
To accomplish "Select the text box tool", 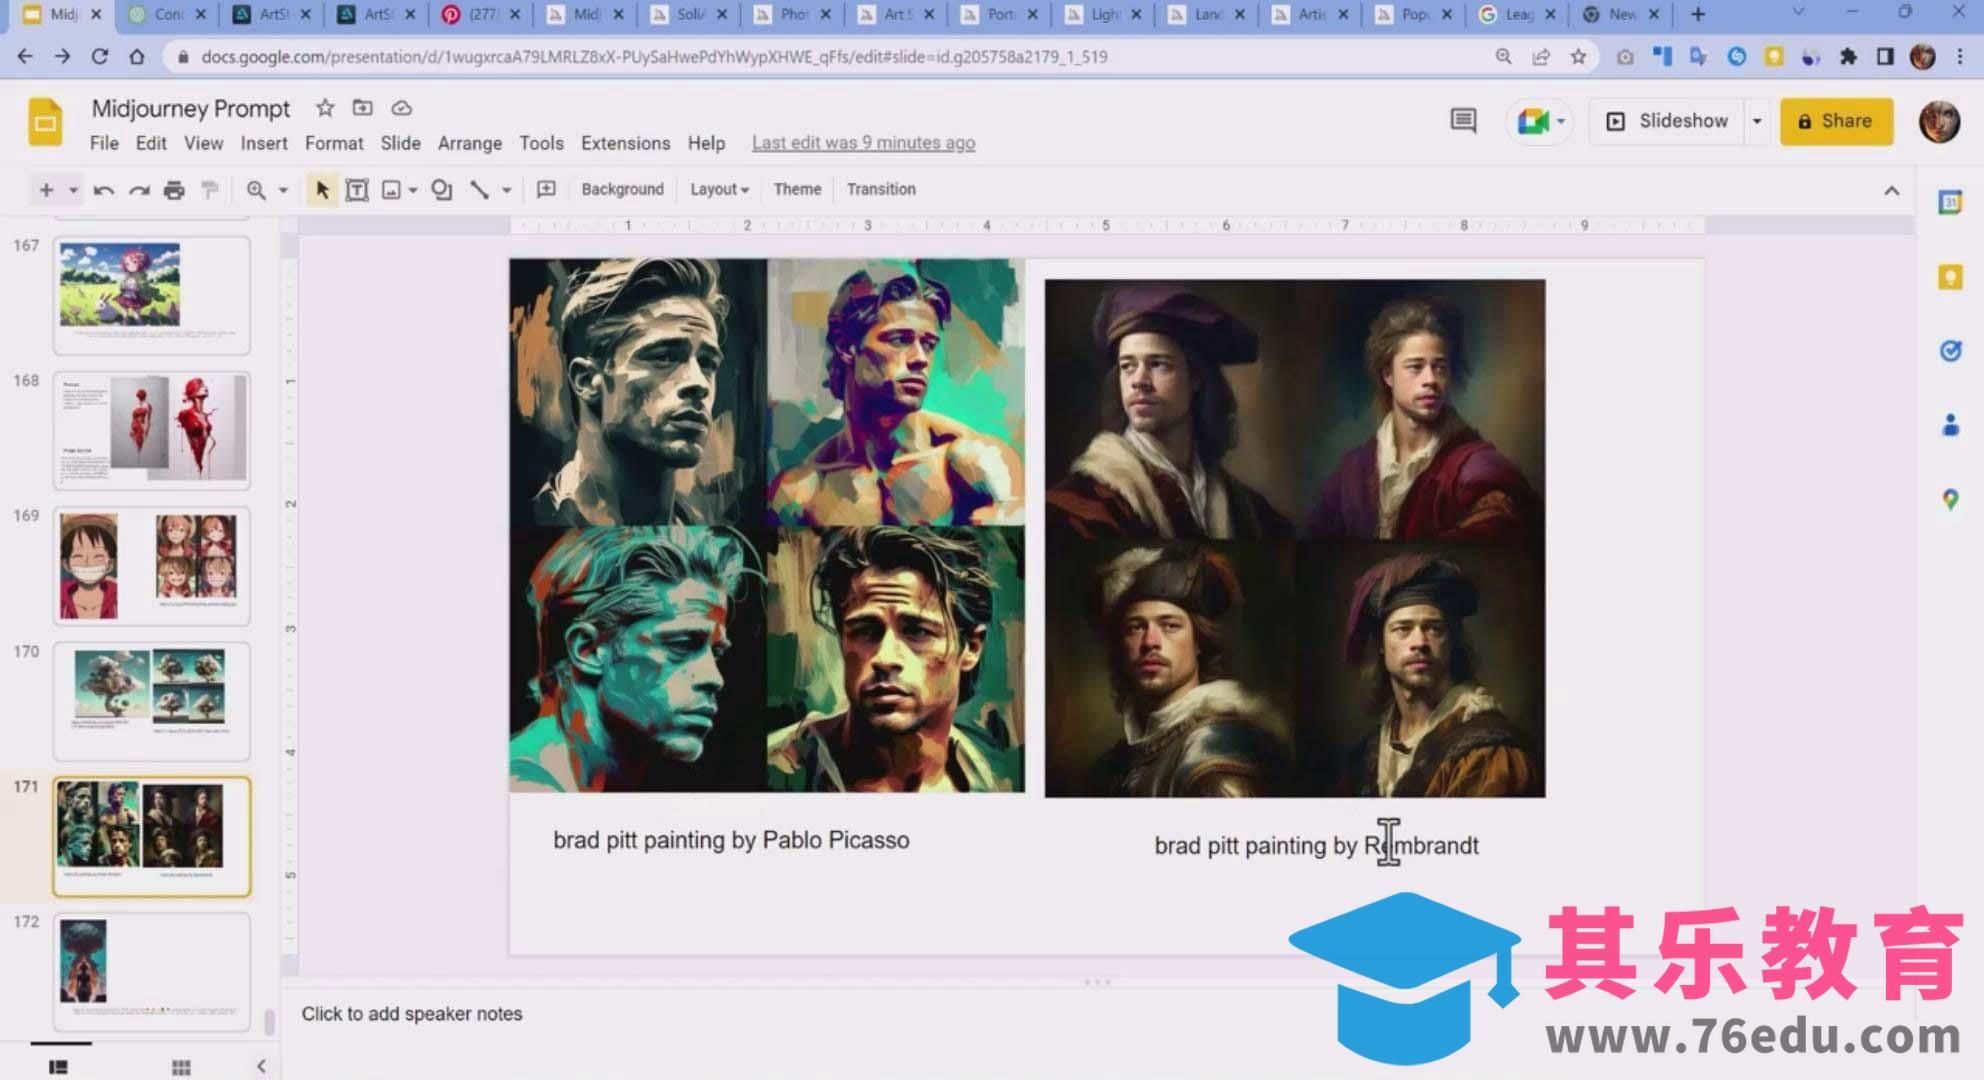I will [x=357, y=189].
